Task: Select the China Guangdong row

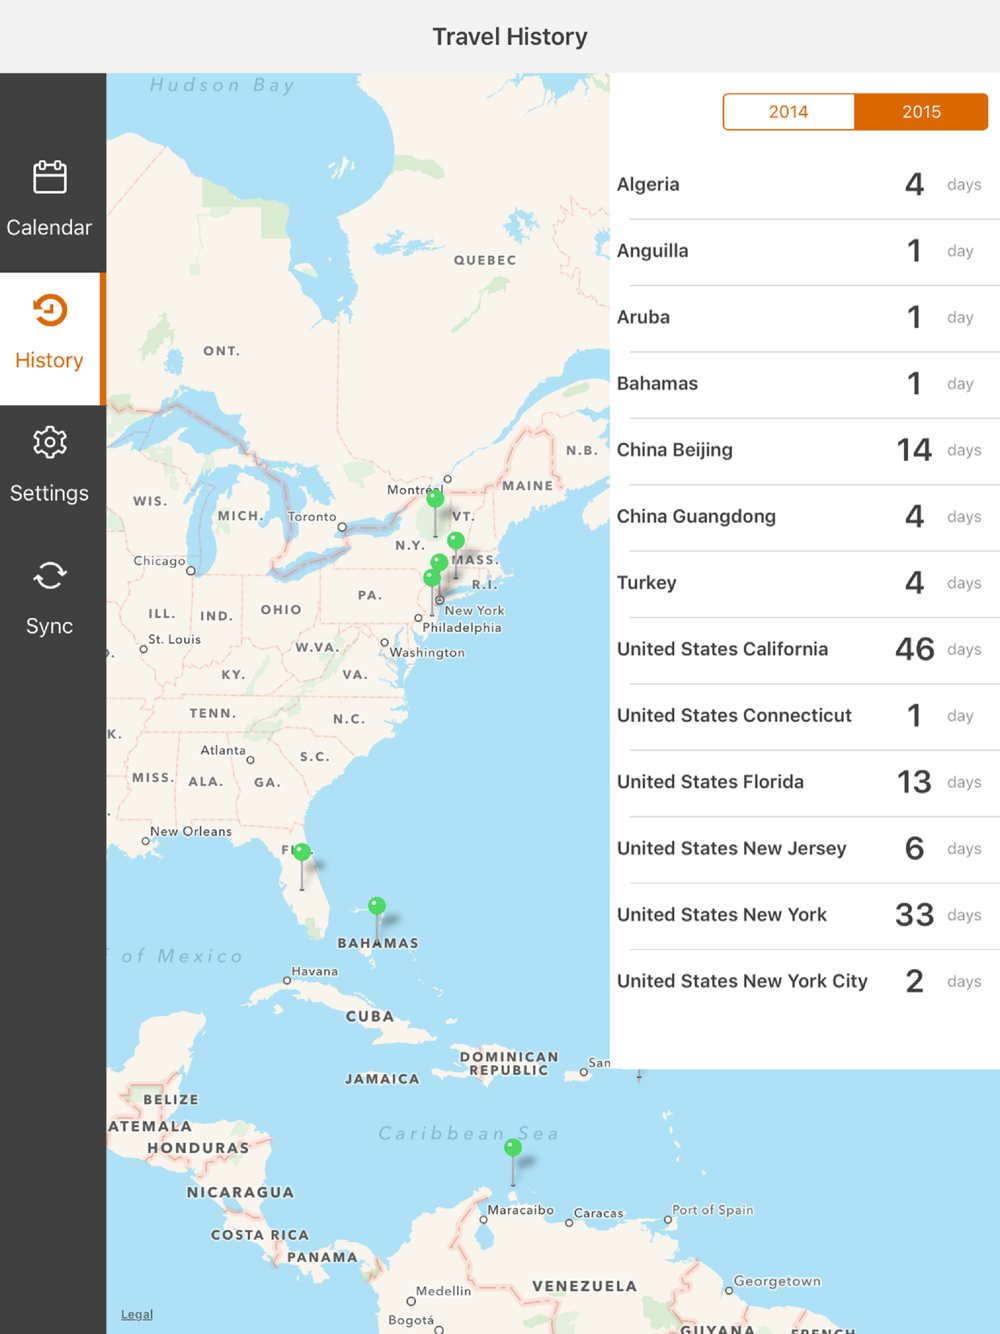Action: (x=805, y=517)
